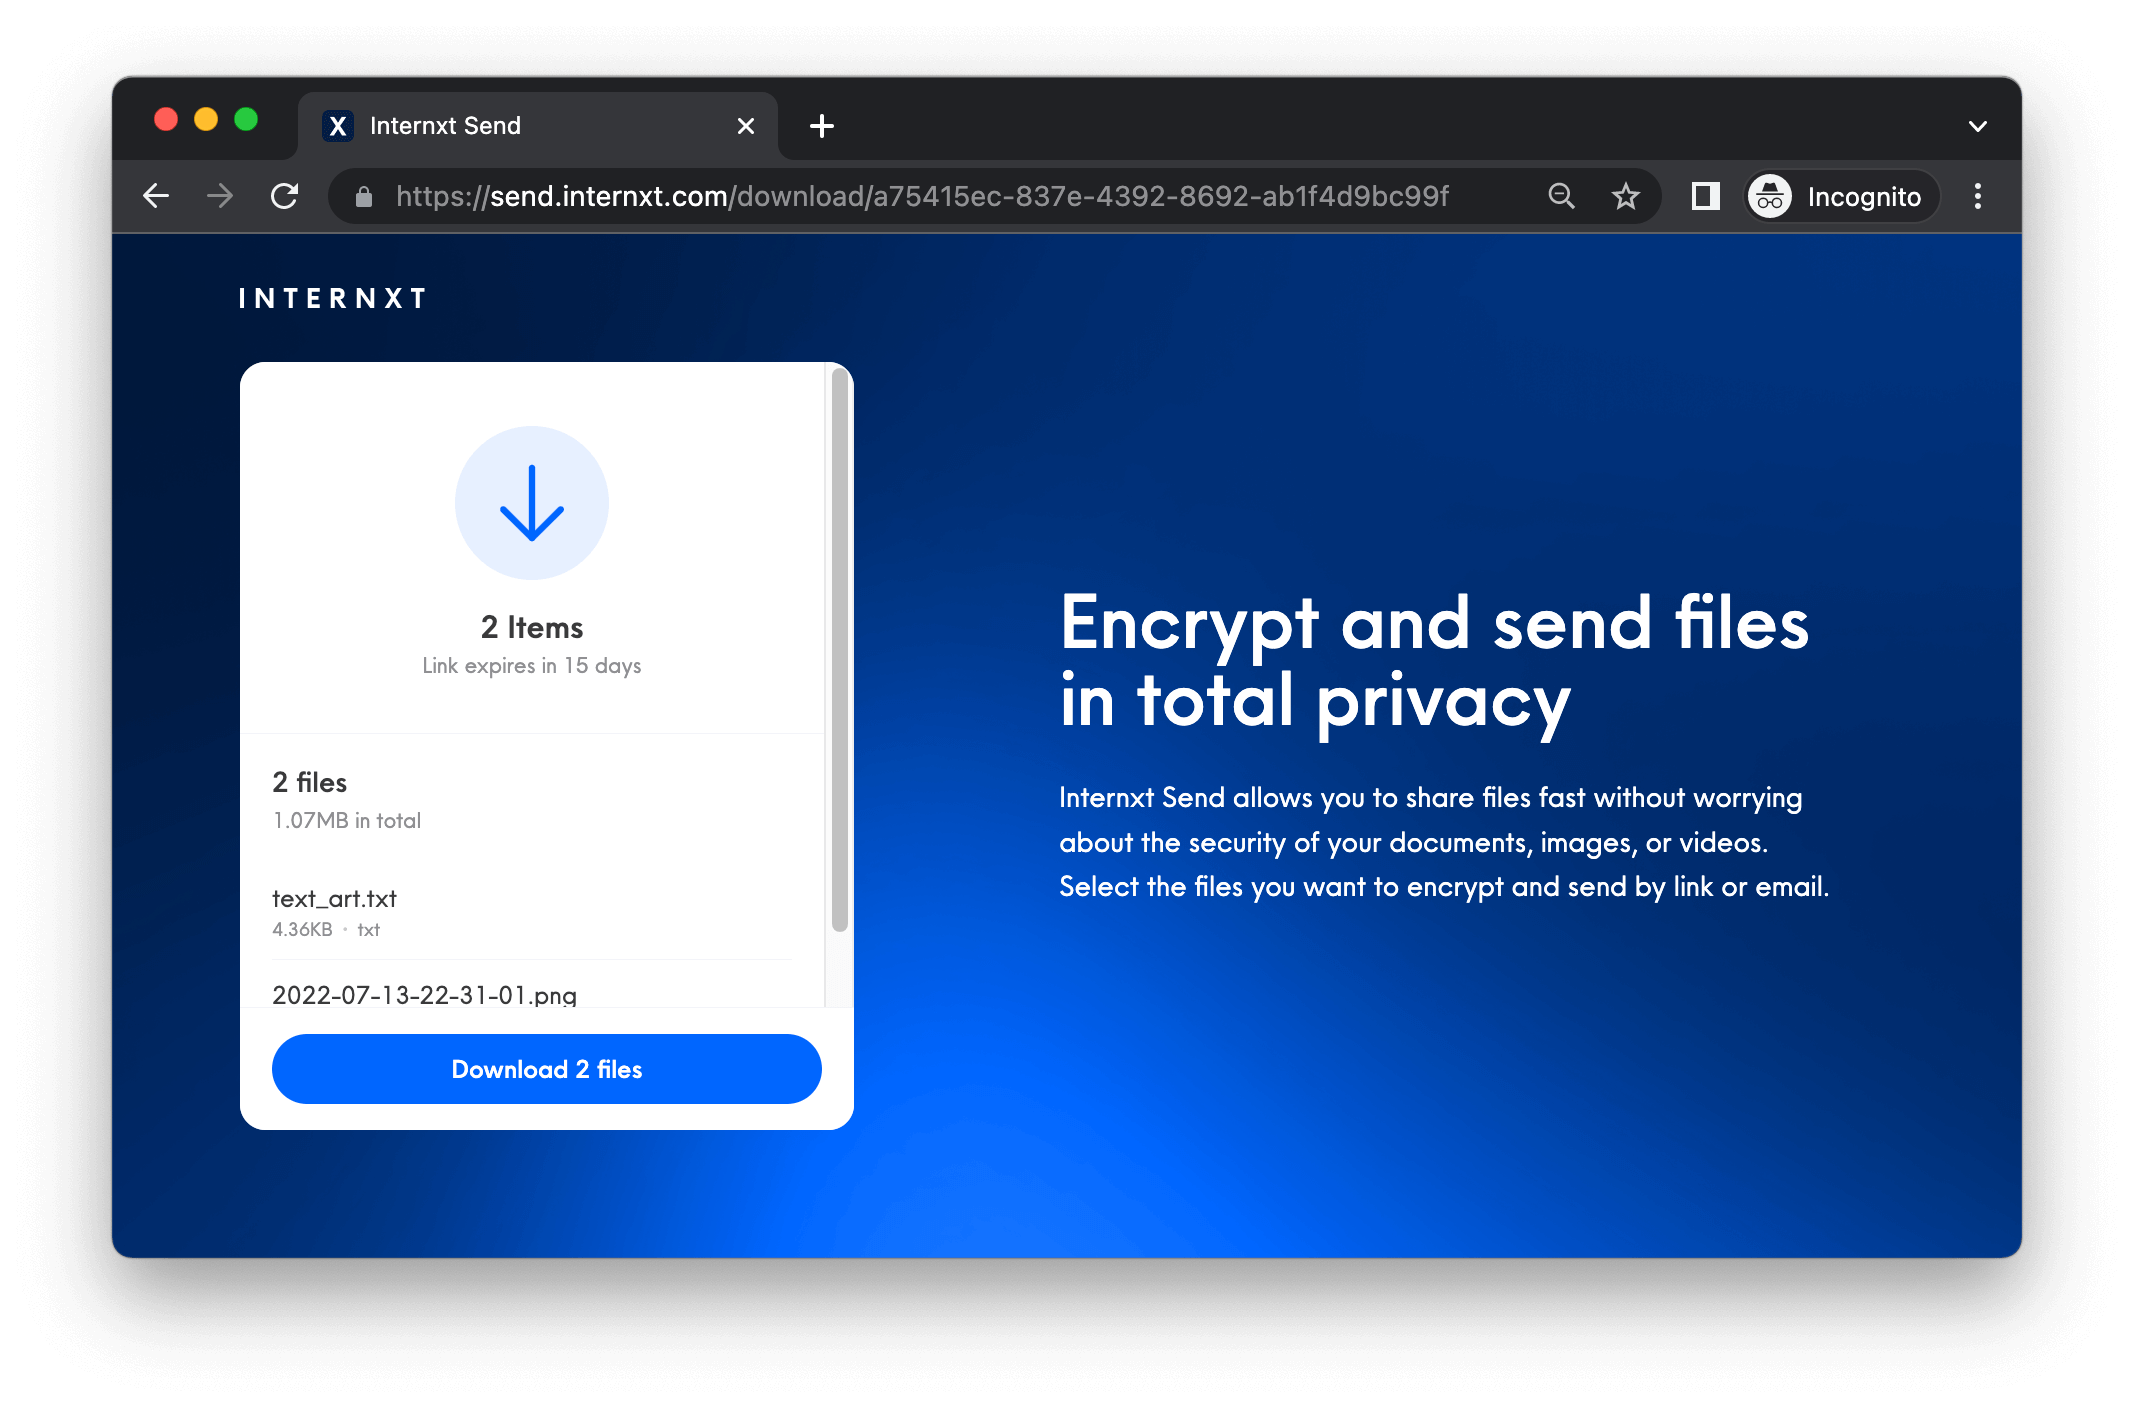Click the browser forward arrow

[x=220, y=196]
